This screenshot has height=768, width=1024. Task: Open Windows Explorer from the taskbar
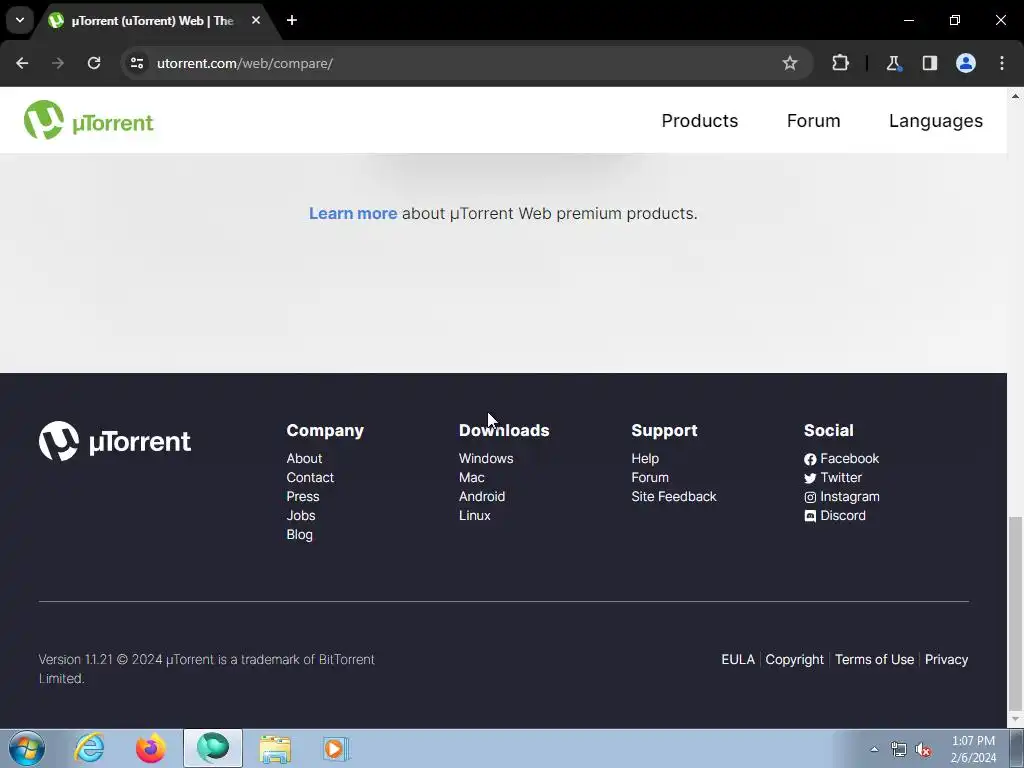tap(275, 748)
